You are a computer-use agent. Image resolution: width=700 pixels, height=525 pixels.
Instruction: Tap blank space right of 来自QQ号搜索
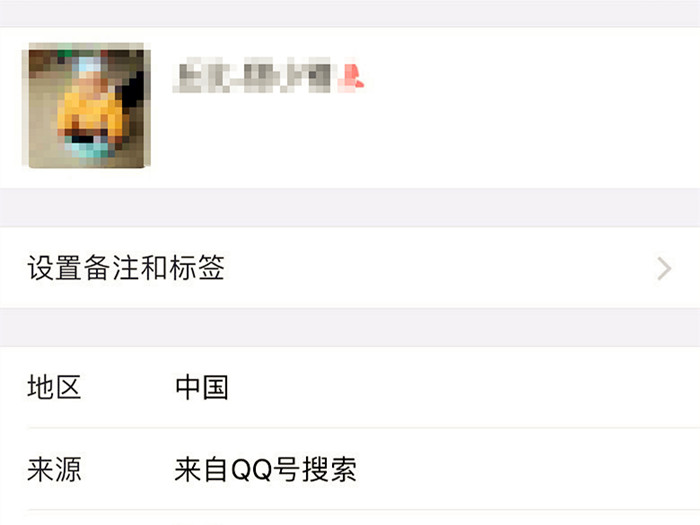(x=529, y=469)
